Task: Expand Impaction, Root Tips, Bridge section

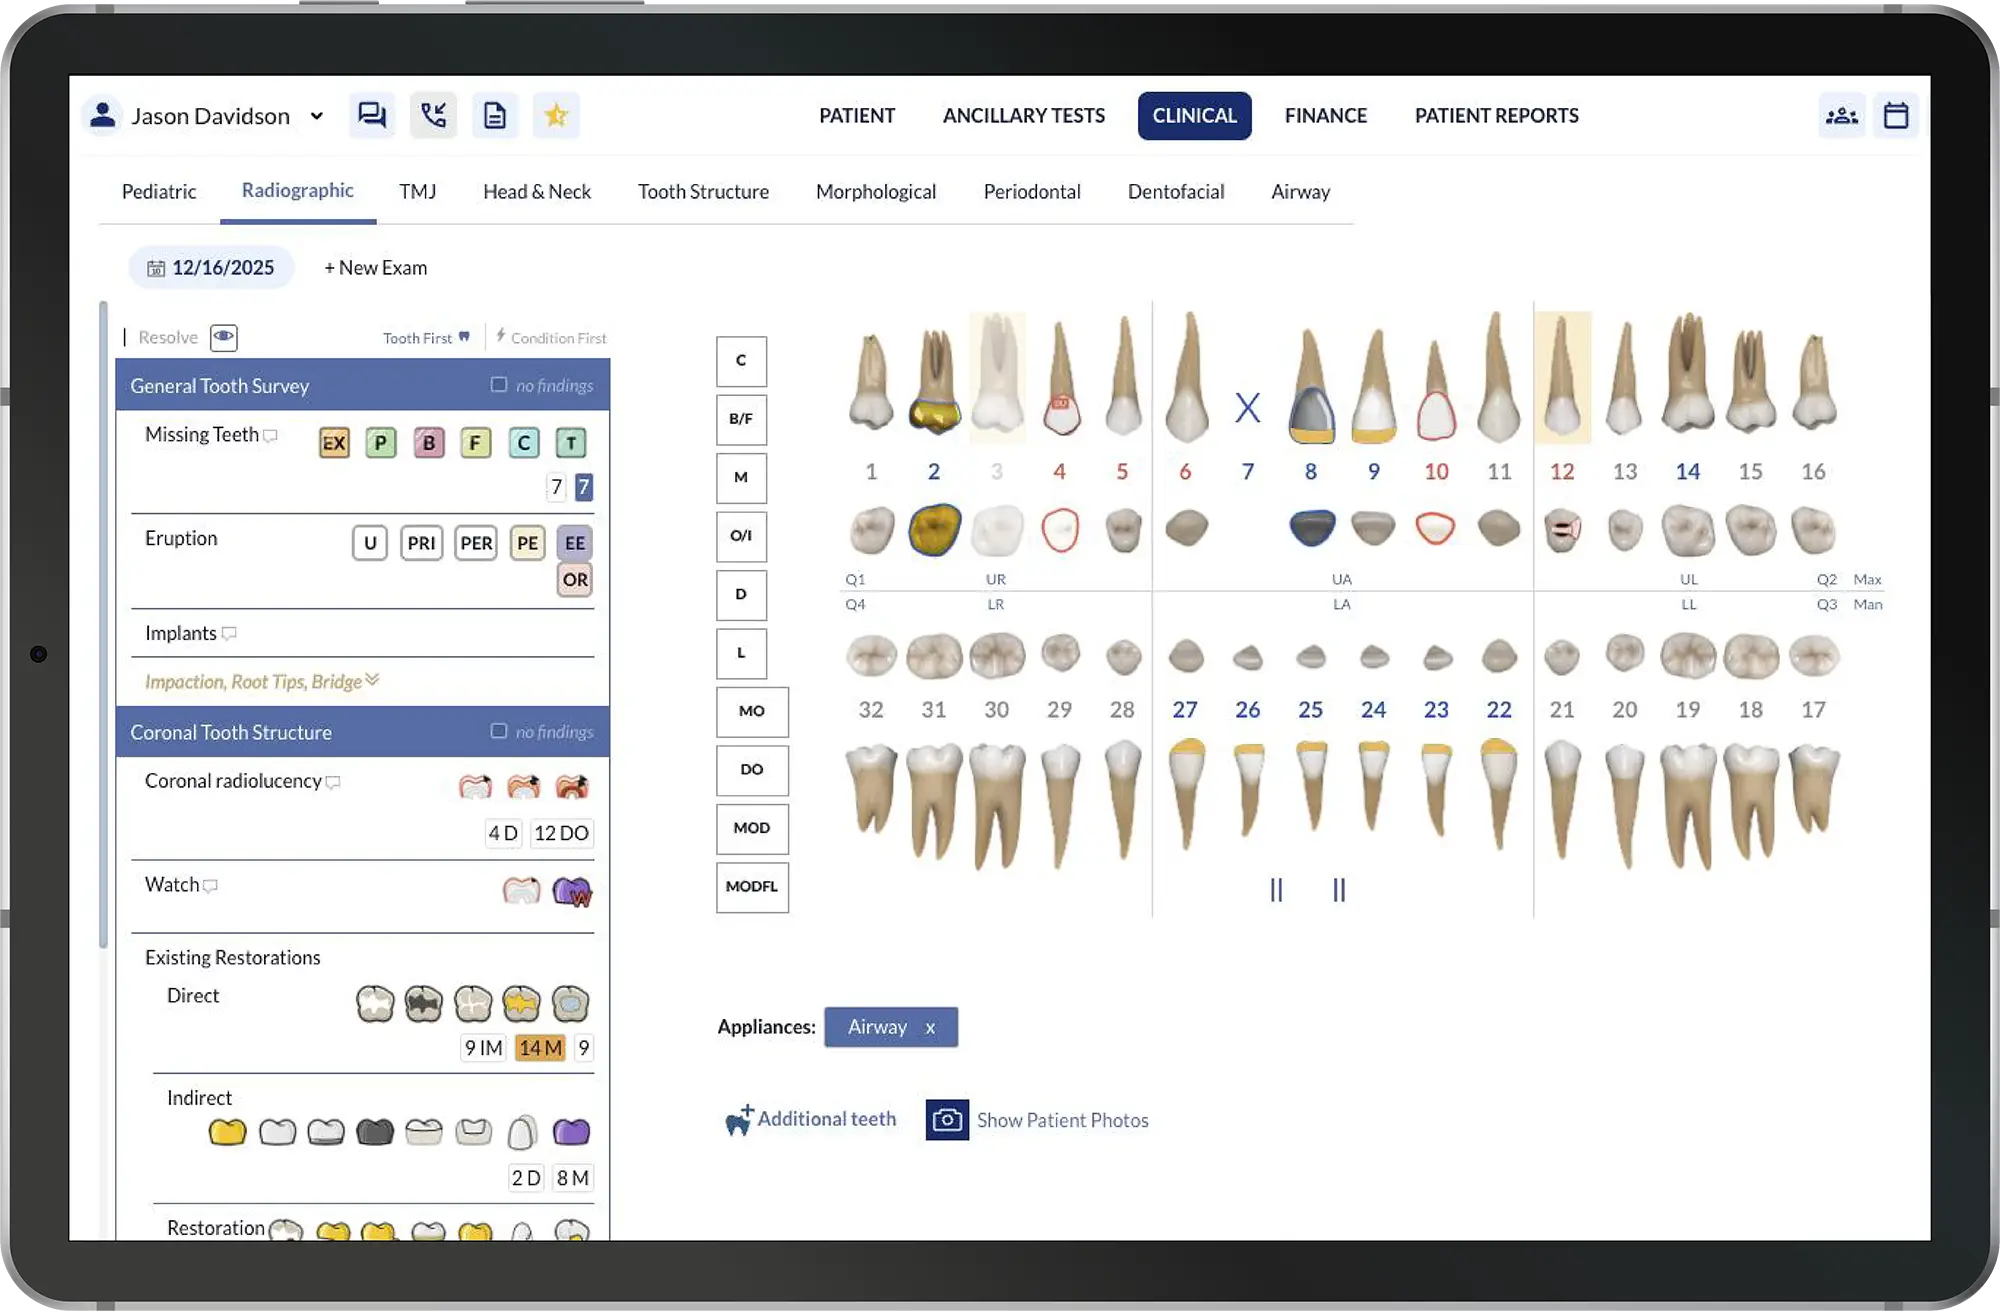Action: (x=261, y=681)
